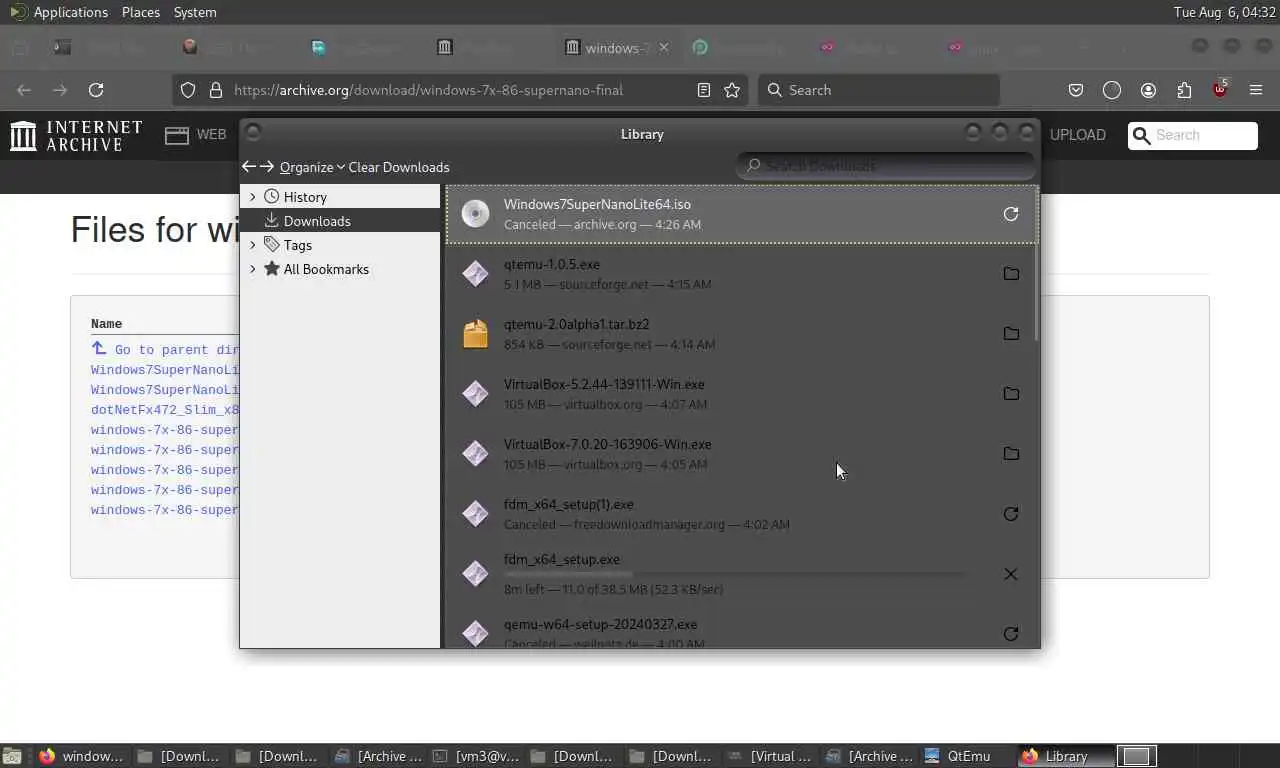Open uBlock Origin extension icon
The image size is (1280, 768).
[1220, 89]
